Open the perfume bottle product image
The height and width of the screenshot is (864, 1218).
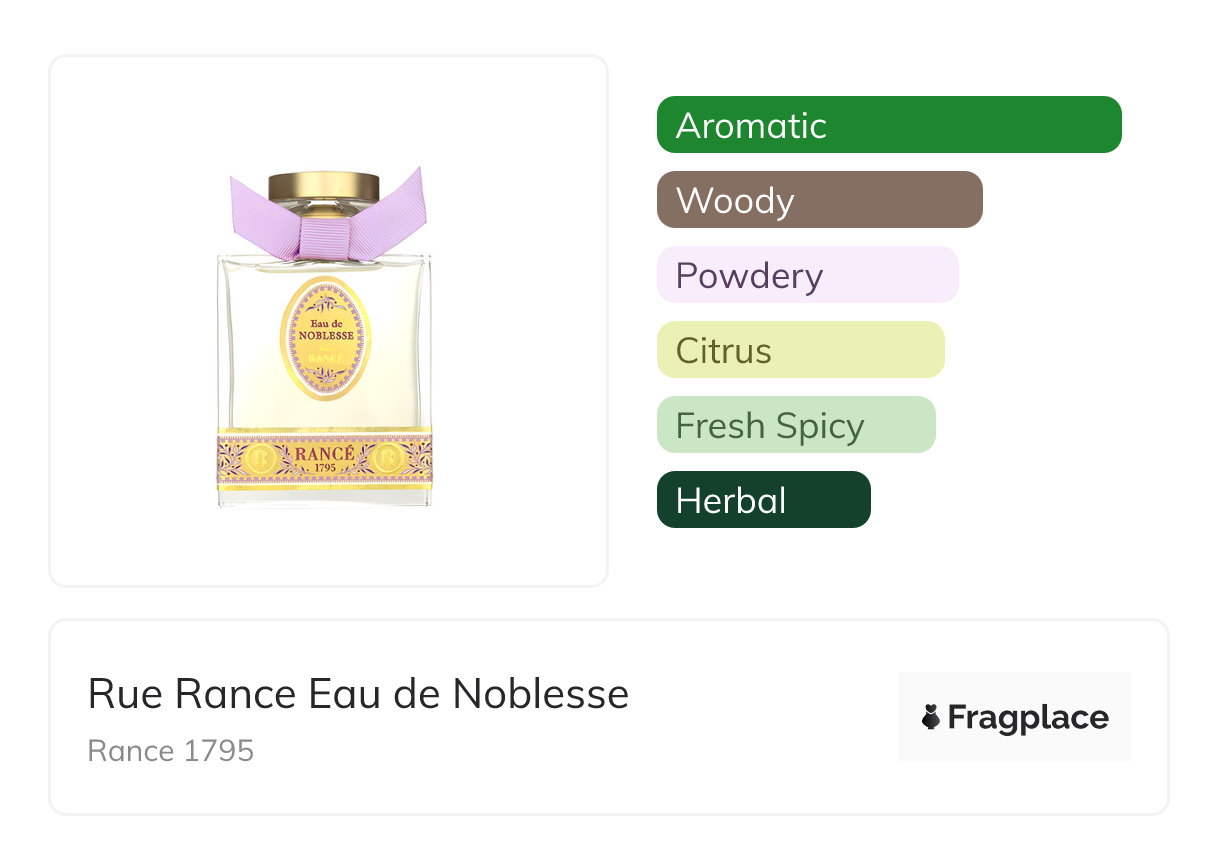pyautogui.click(x=326, y=340)
